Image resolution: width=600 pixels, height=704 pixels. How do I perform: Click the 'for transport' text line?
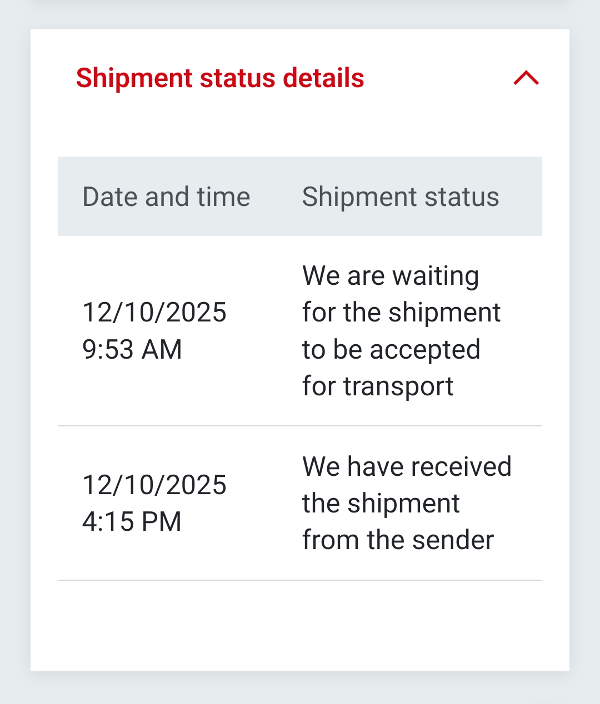coord(378,386)
